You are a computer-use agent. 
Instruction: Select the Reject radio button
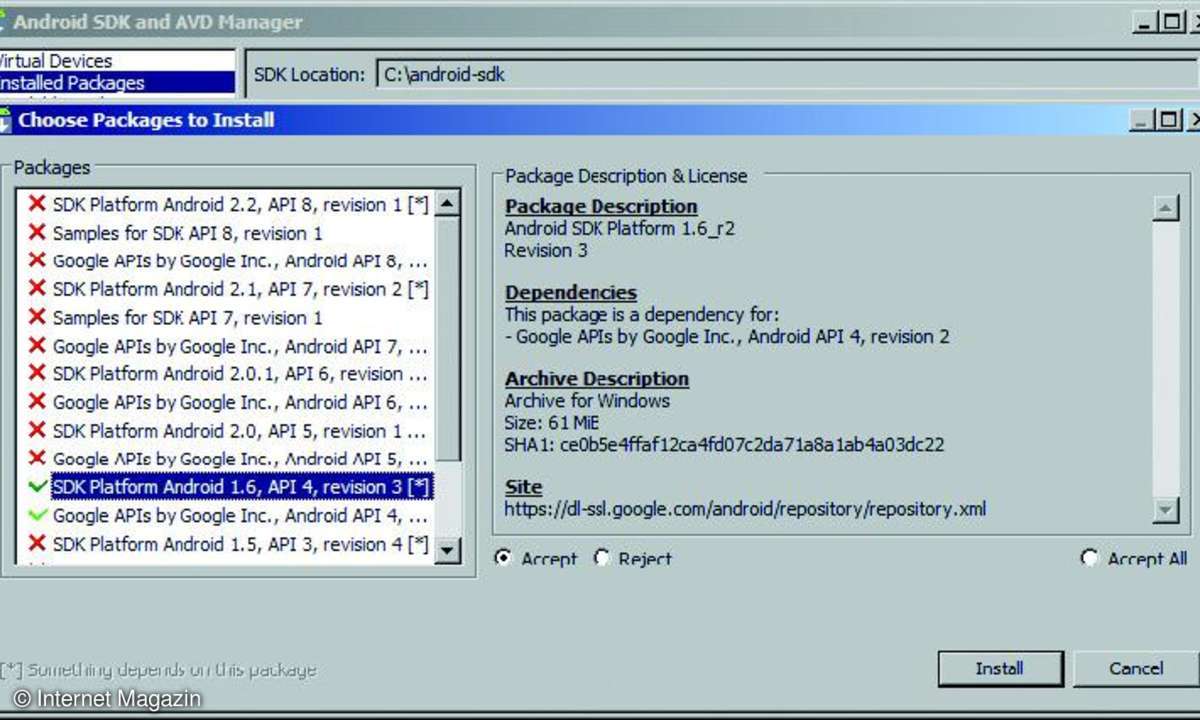601,558
